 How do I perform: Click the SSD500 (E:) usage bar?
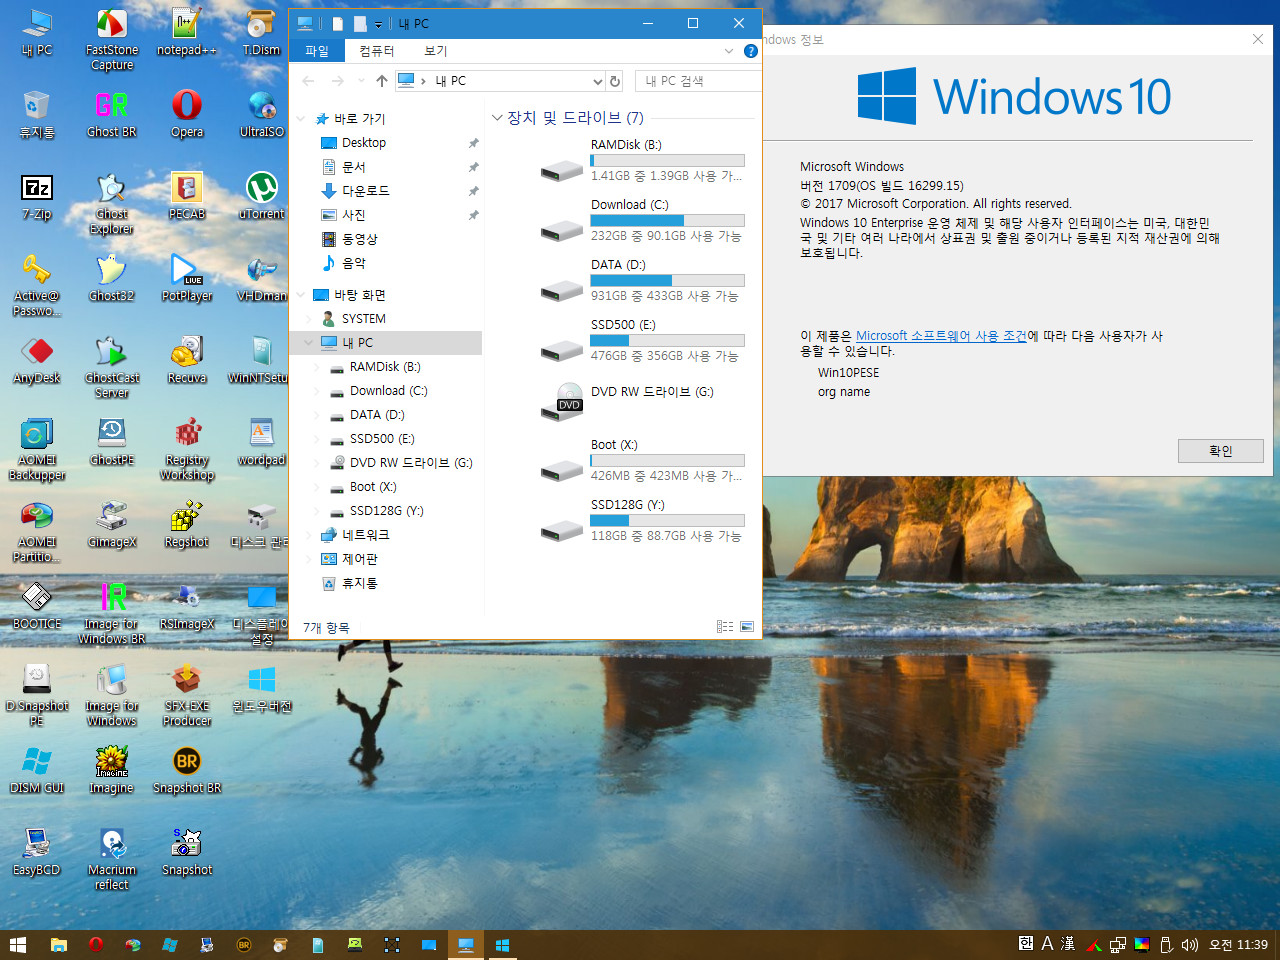click(x=667, y=340)
